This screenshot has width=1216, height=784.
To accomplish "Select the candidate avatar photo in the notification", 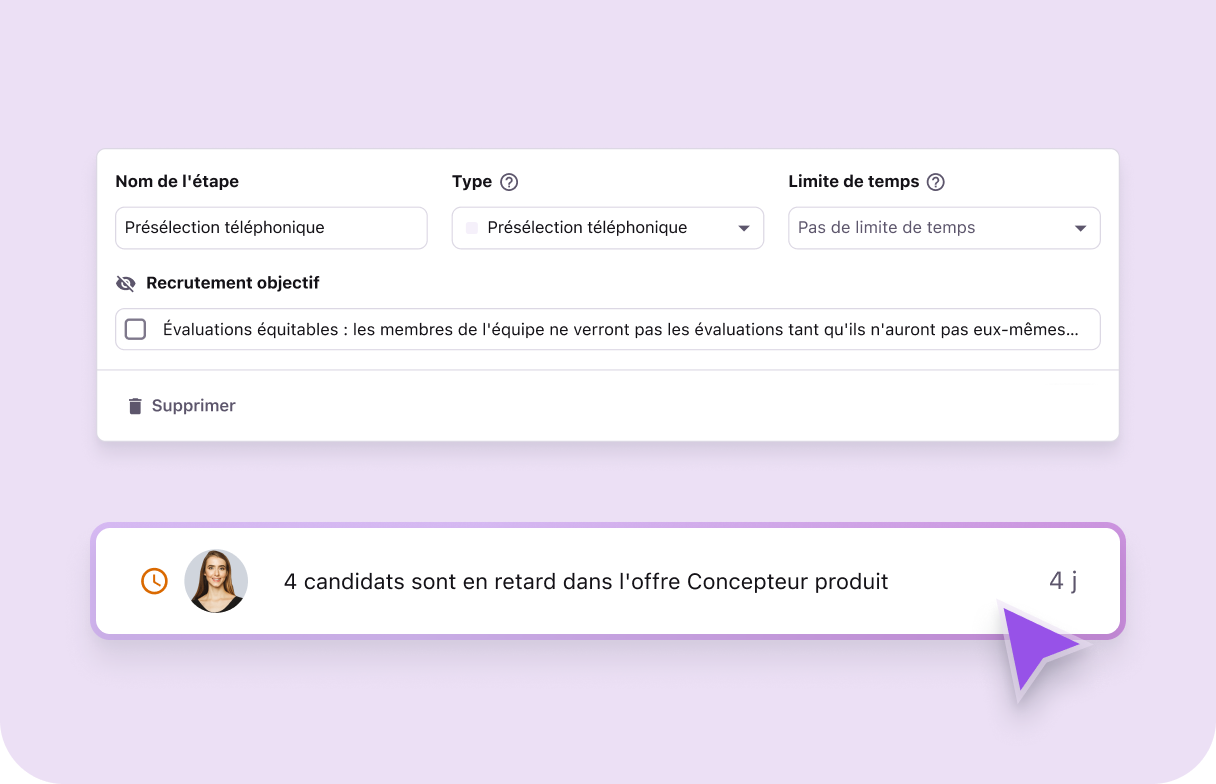I will click(x=216, y=580).
